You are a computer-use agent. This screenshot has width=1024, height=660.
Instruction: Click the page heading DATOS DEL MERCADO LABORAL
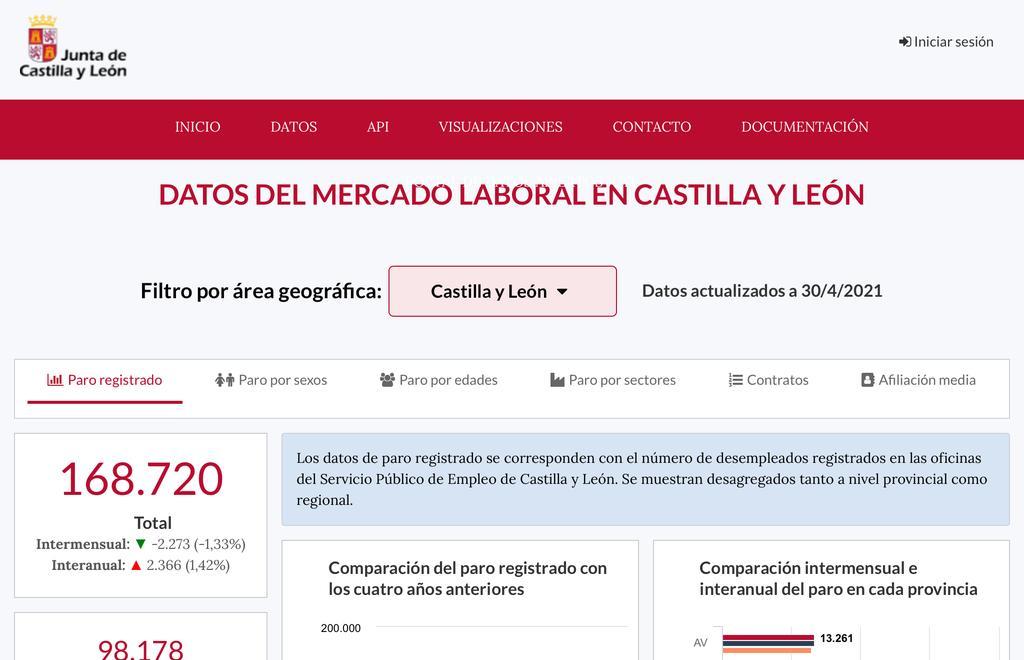511,195
